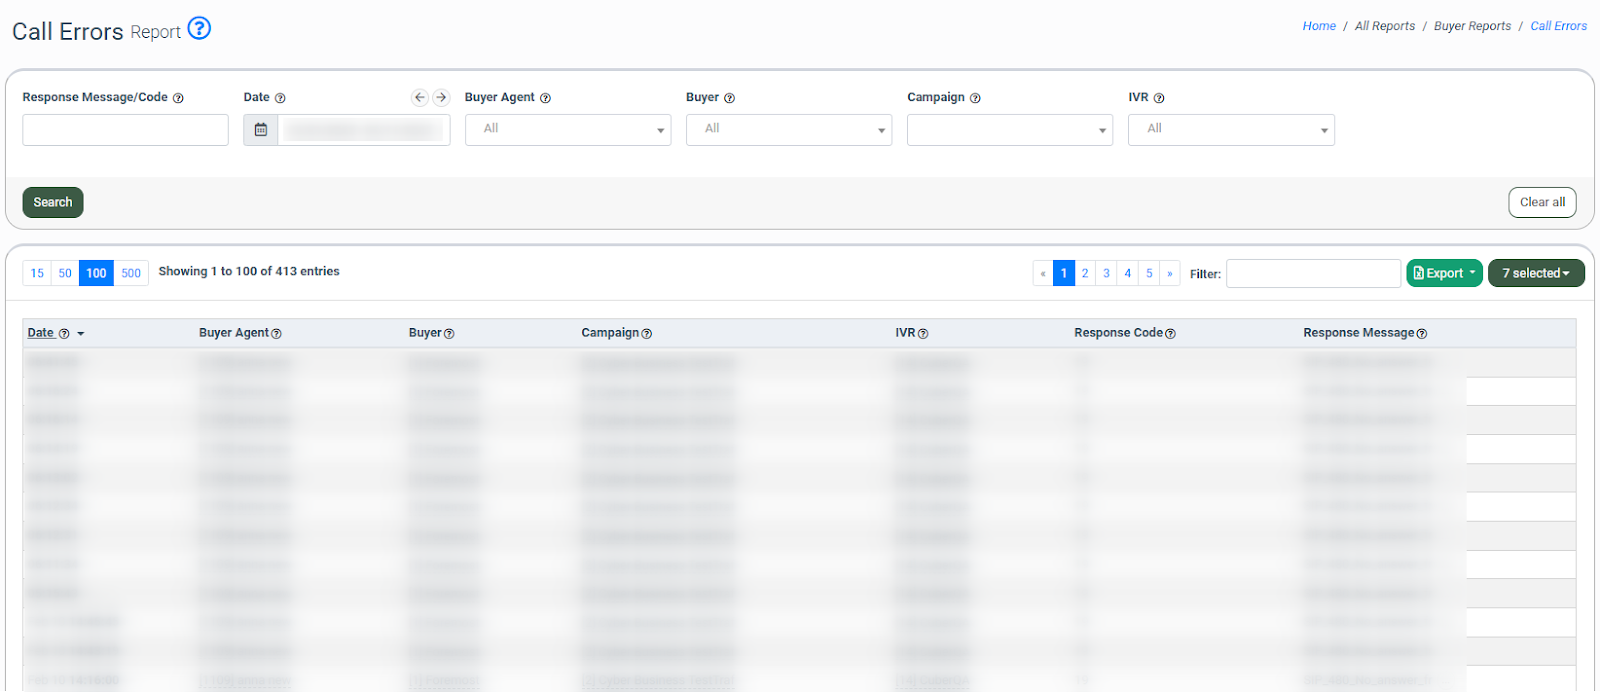The width and height of the screenshot is (1600, 693).
Task: Click the Clear all button
Action: tap(1541, 202)
